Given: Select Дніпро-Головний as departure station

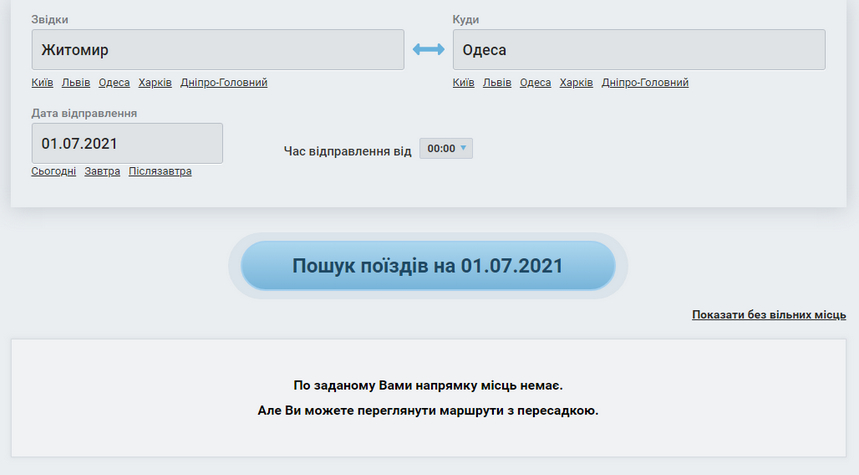Looking at the screenshot, I should 224,83.
